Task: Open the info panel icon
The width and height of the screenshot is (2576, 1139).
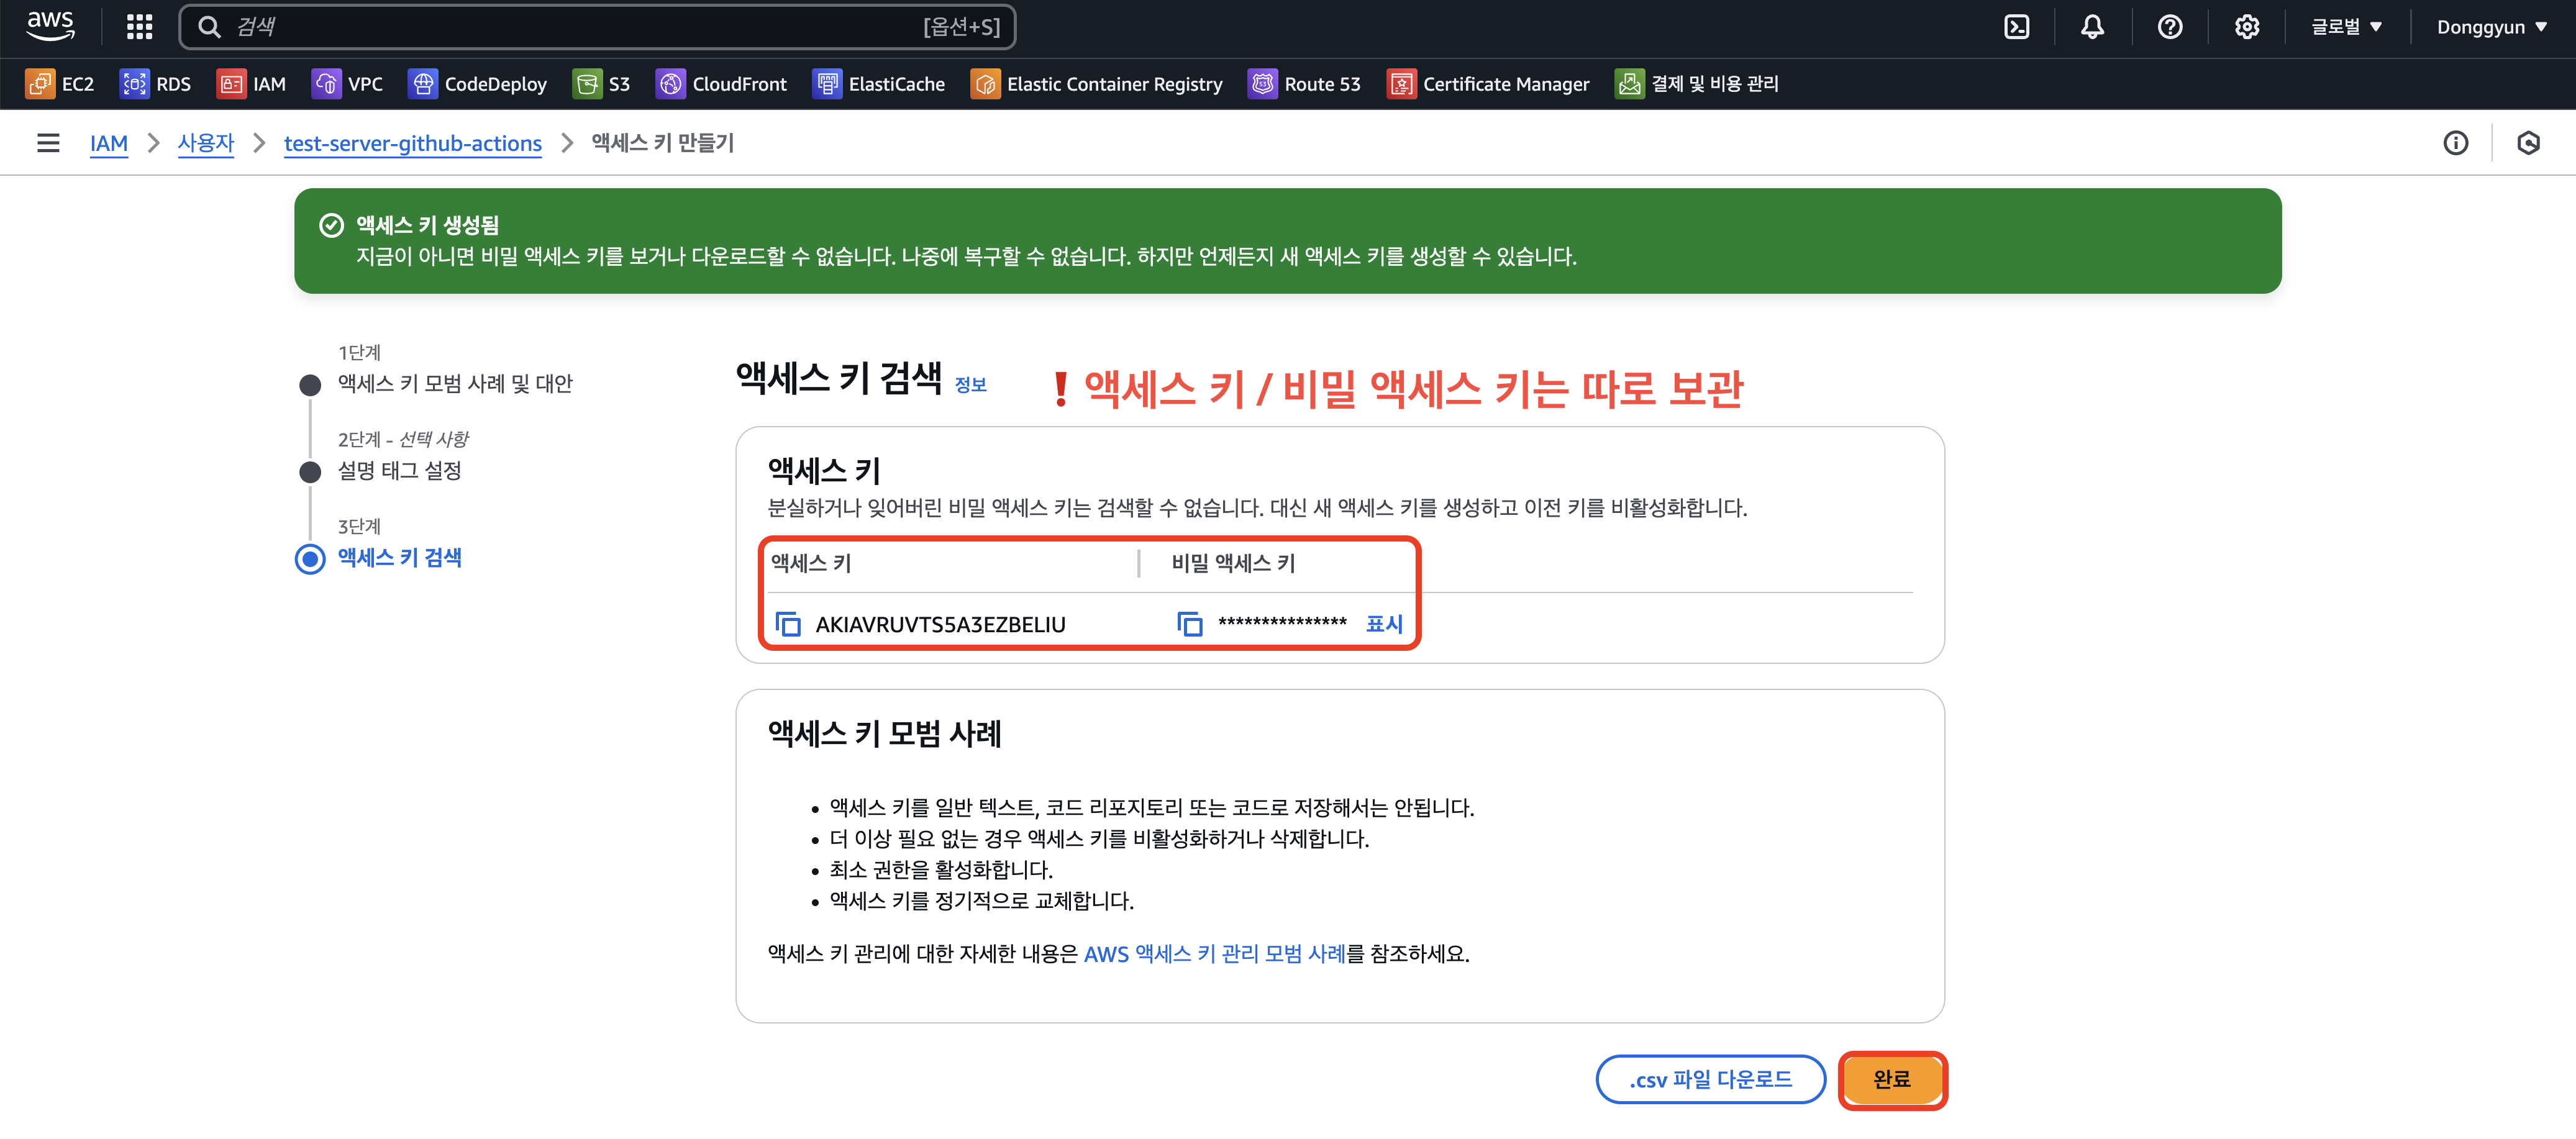Action: pos(2455,143)
